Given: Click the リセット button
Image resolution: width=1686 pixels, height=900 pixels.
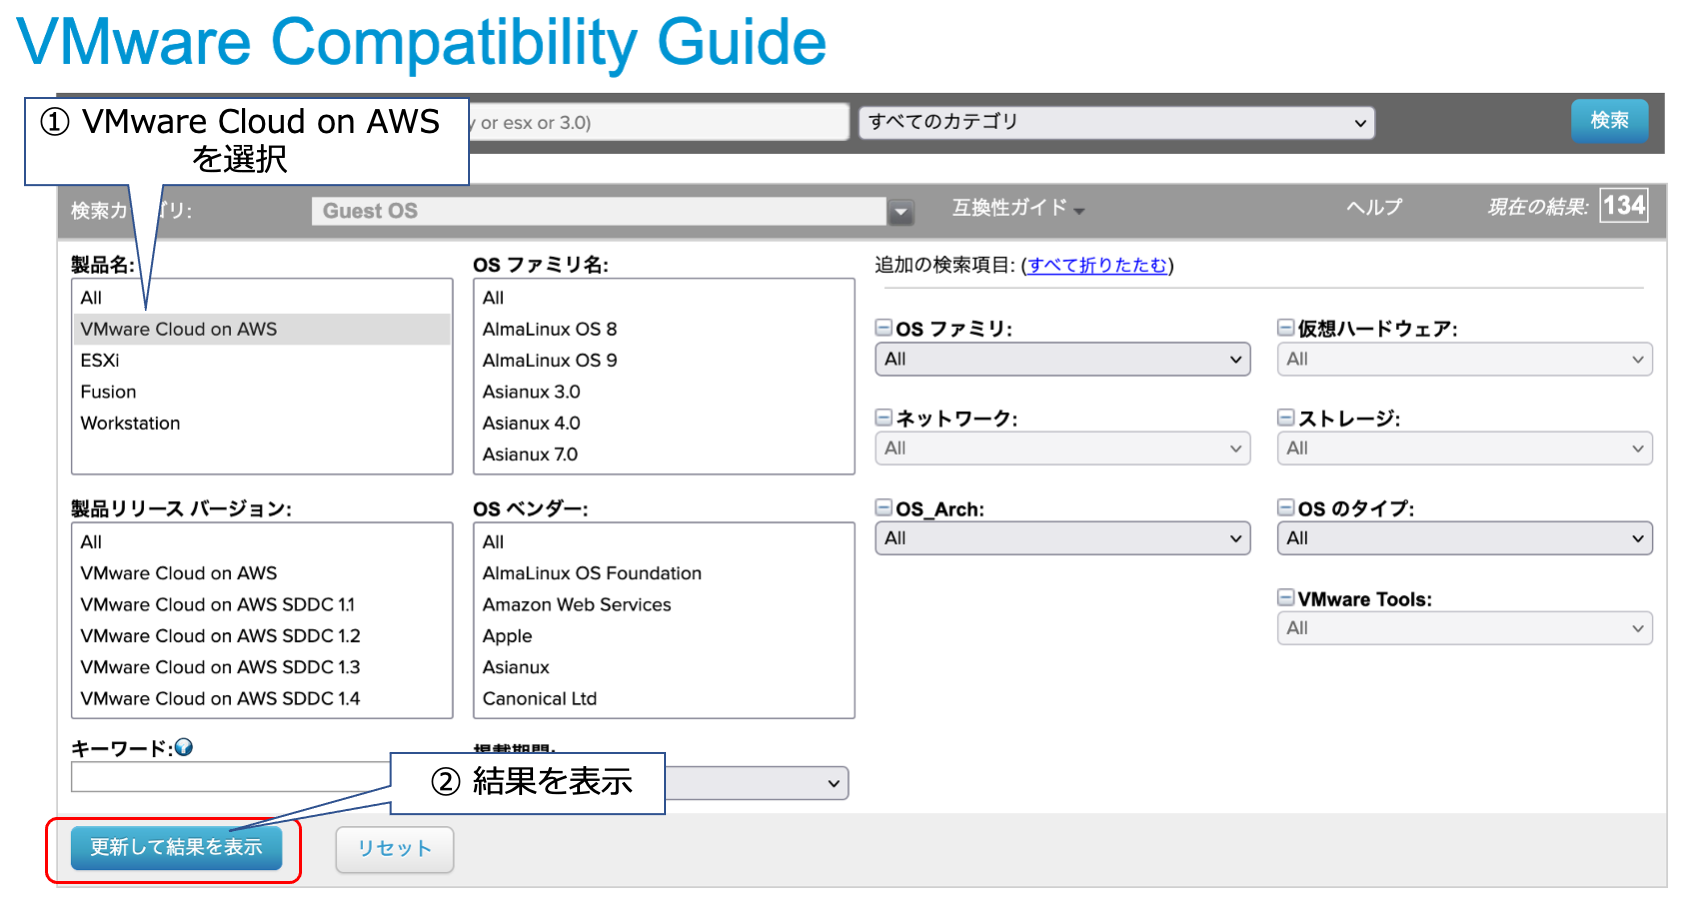Looking at the screenshot, I should click(394, 849).
